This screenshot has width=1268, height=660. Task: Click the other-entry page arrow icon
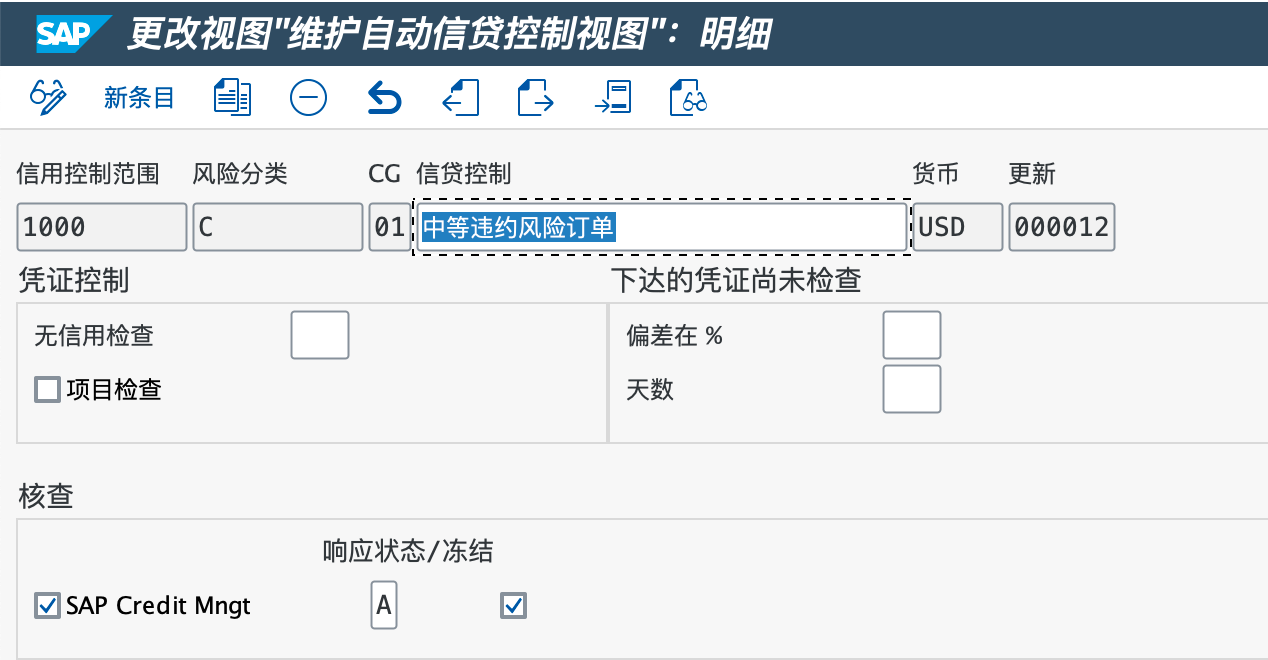pyautogui.click(x=612, y=97)
